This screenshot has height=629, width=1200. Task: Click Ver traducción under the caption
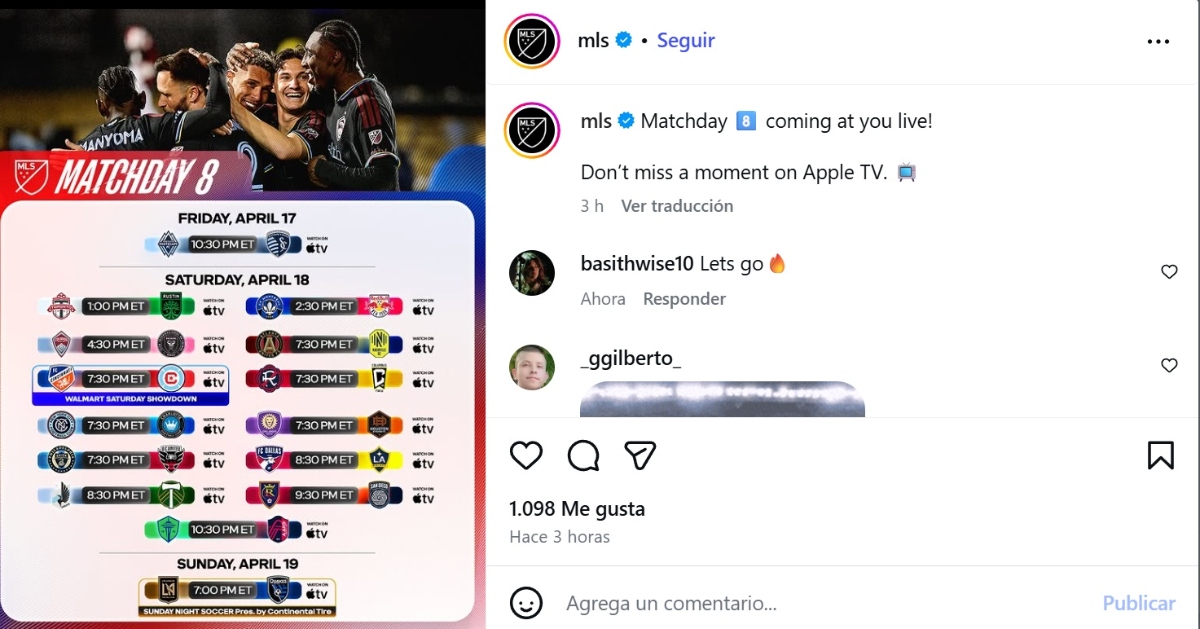(677, 206)
